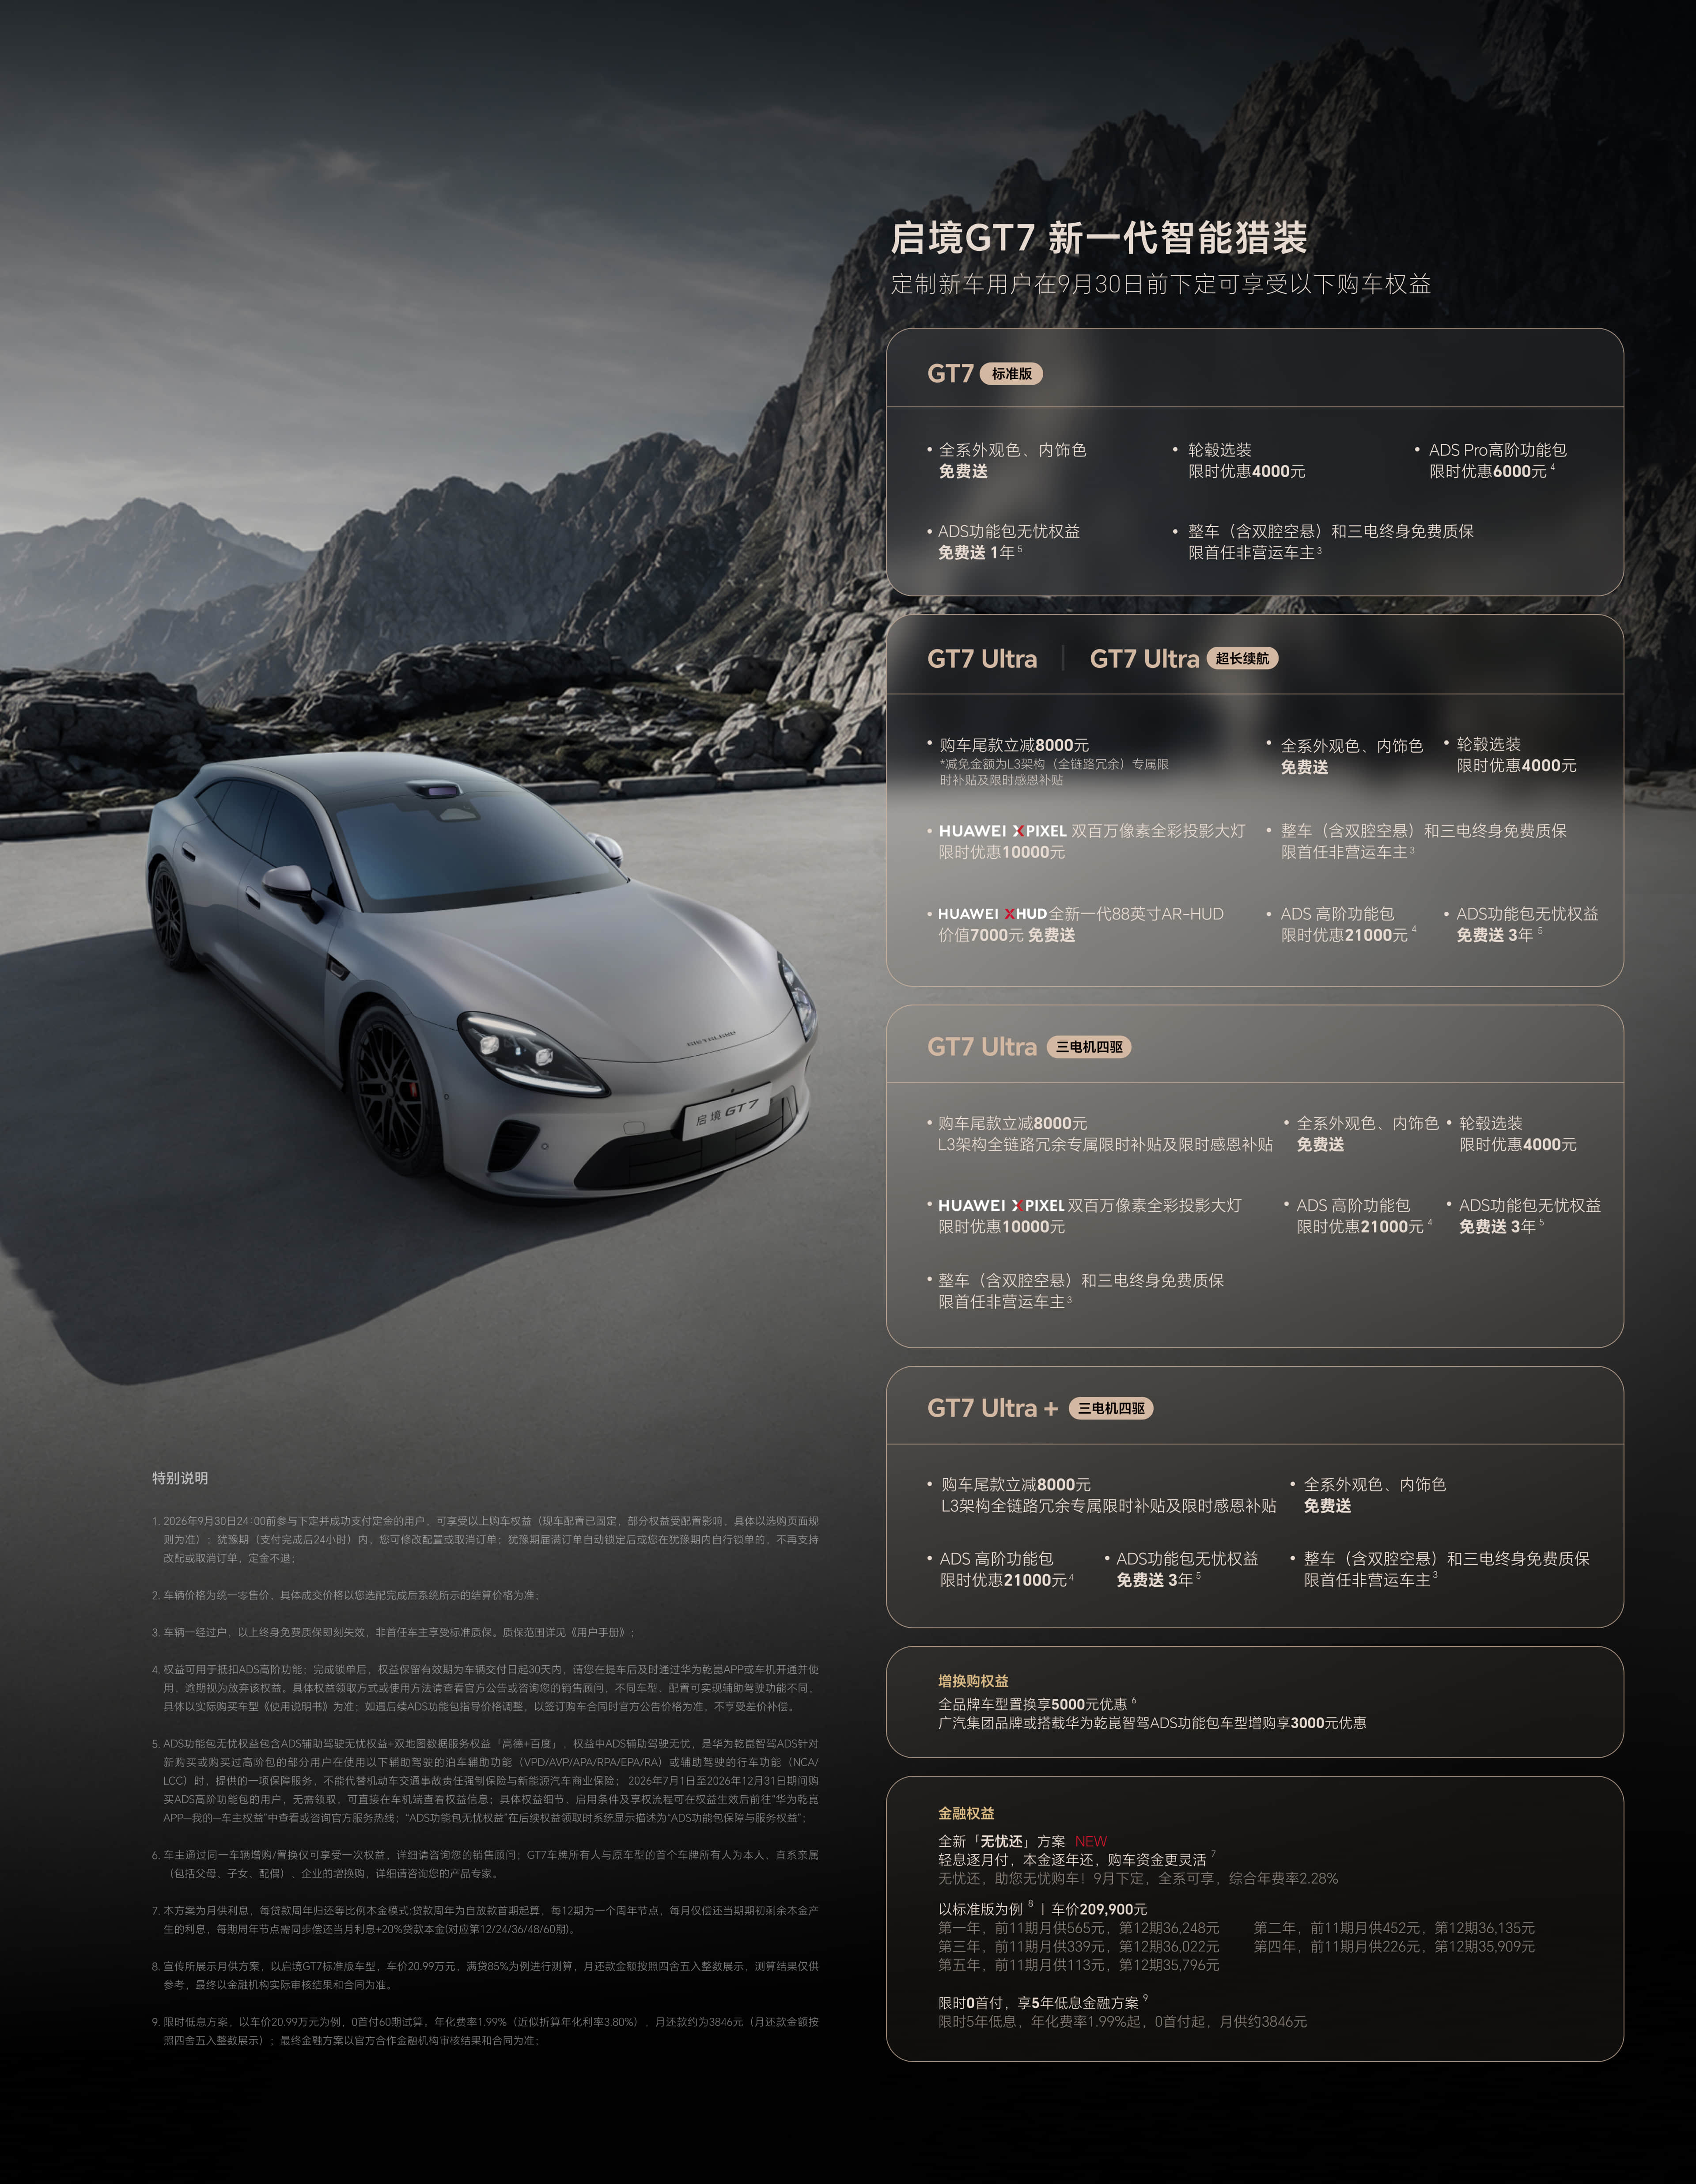Select the line ending "月供约3846元" in 金融权益

(1122, 2022)
